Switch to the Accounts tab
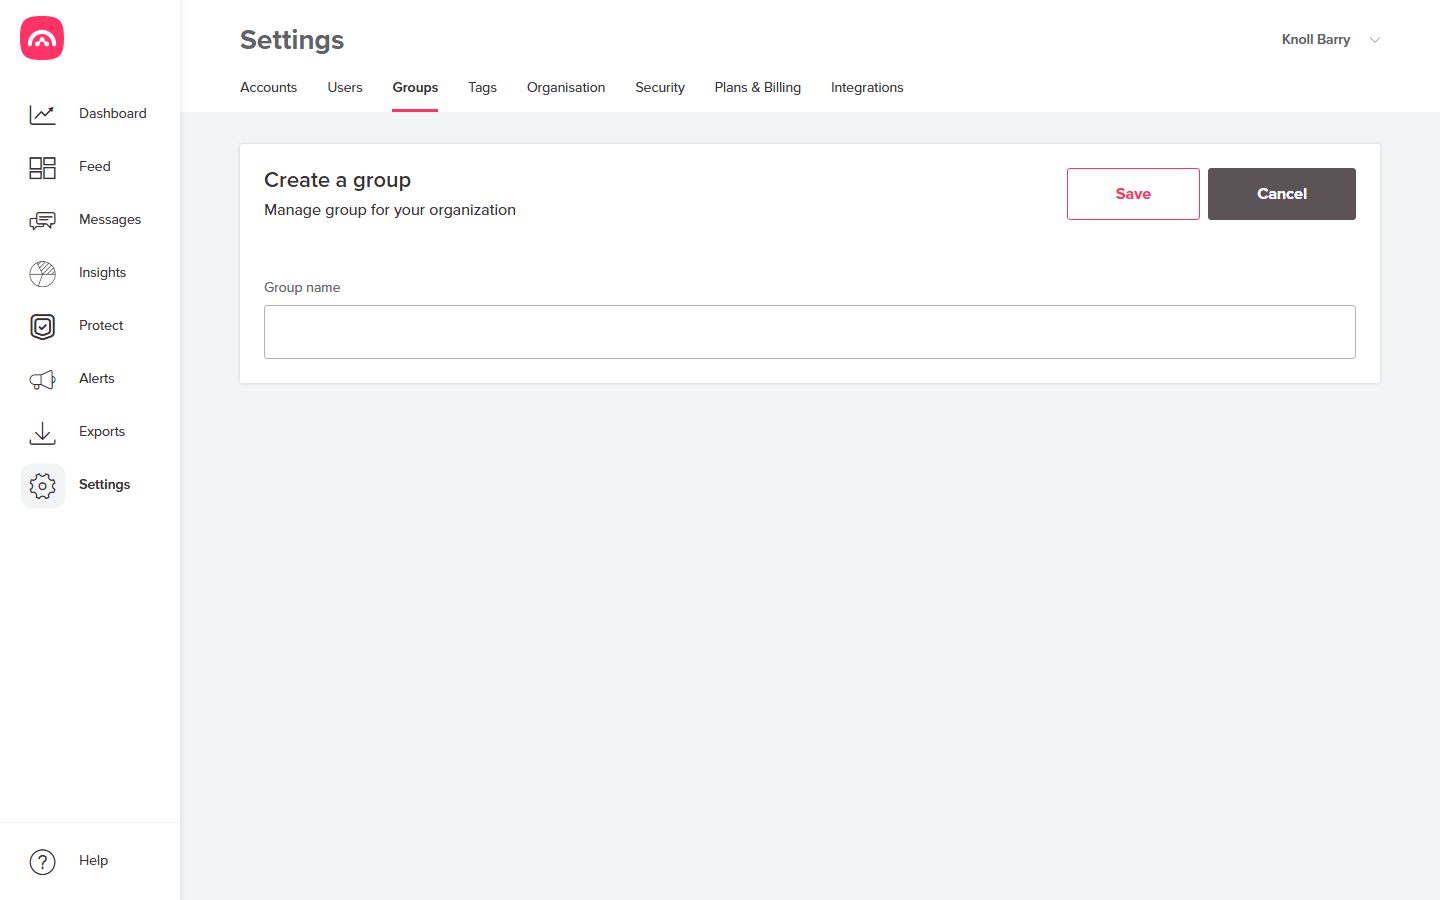Screen dimensions: 1440x900 coord(268,88)
